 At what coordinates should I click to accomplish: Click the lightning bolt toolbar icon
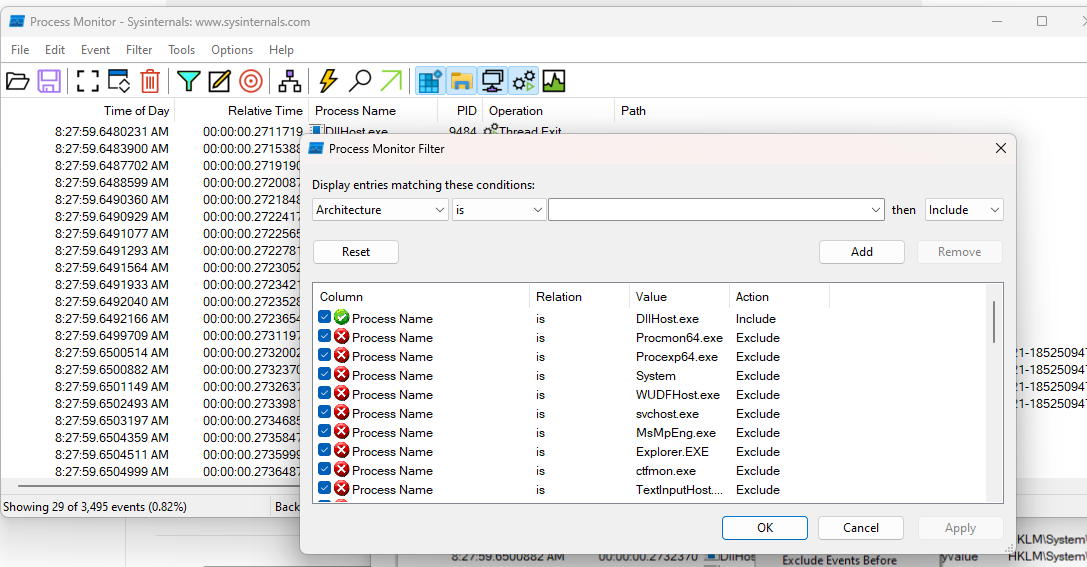pos(328,81)
